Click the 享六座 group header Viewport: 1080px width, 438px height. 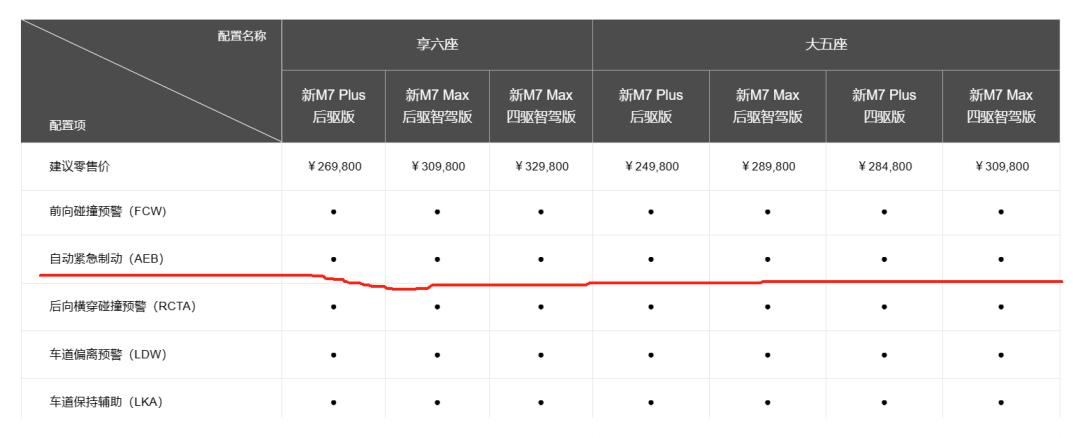tap(437, 44)
